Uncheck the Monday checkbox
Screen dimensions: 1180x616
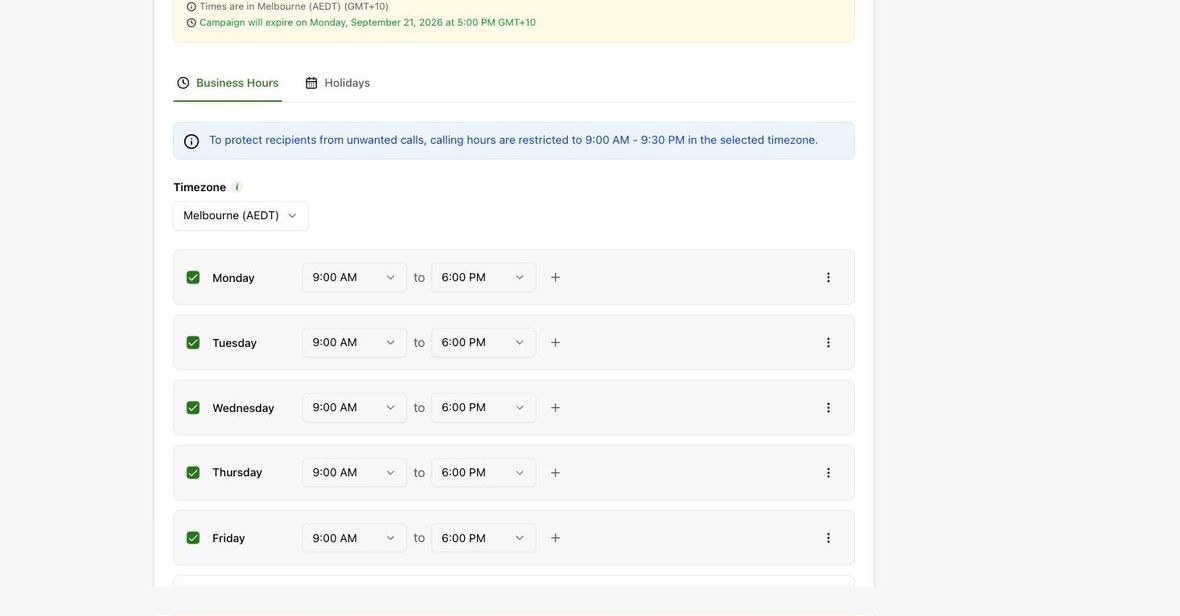click(193, 278)
